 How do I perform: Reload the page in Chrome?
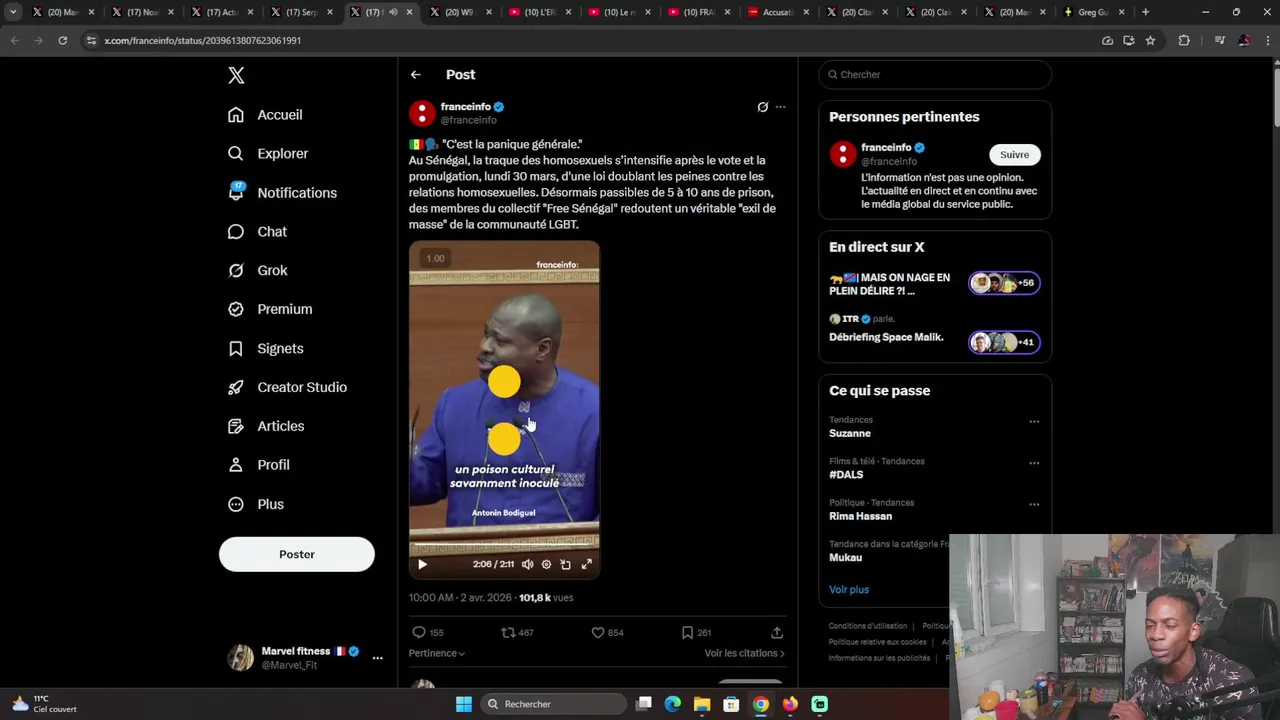click(x=62, y=40)
